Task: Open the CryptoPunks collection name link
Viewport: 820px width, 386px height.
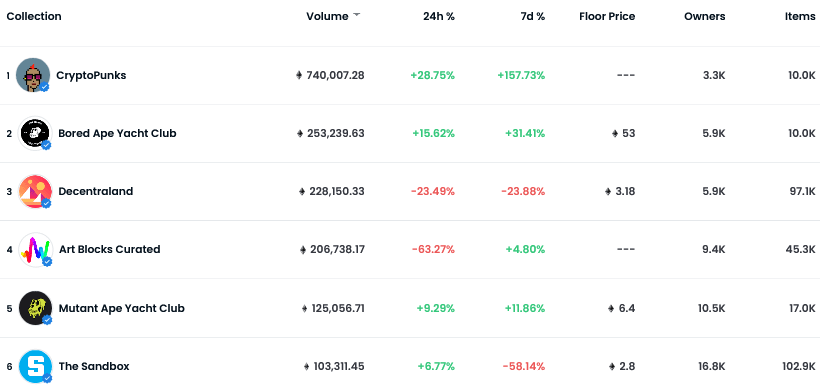Action: point(91,75)
